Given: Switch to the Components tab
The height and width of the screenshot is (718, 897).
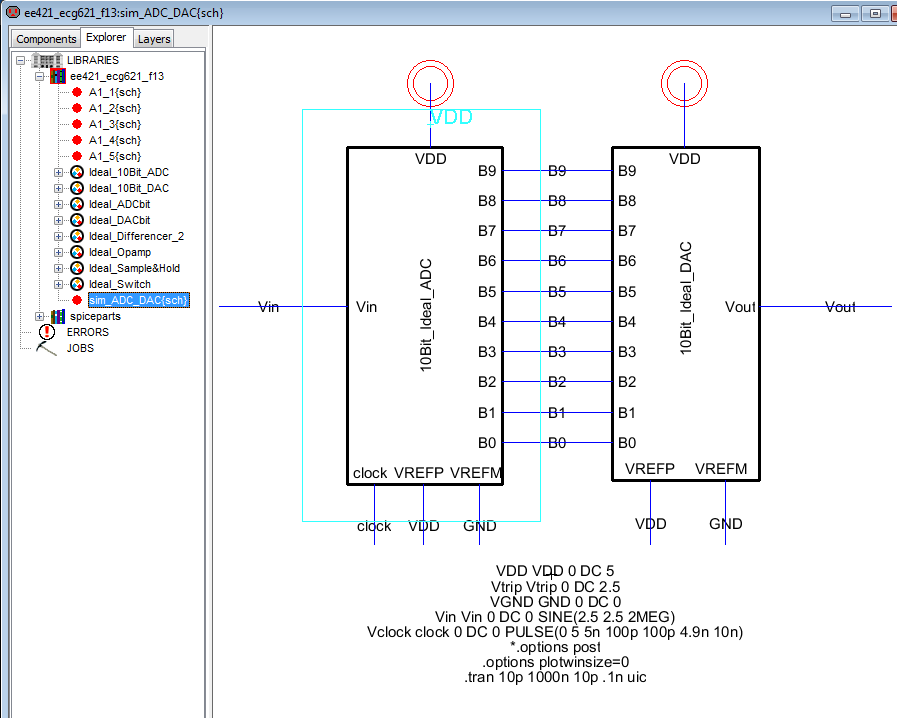Looking at the screenshot, I should pos(45,38).
